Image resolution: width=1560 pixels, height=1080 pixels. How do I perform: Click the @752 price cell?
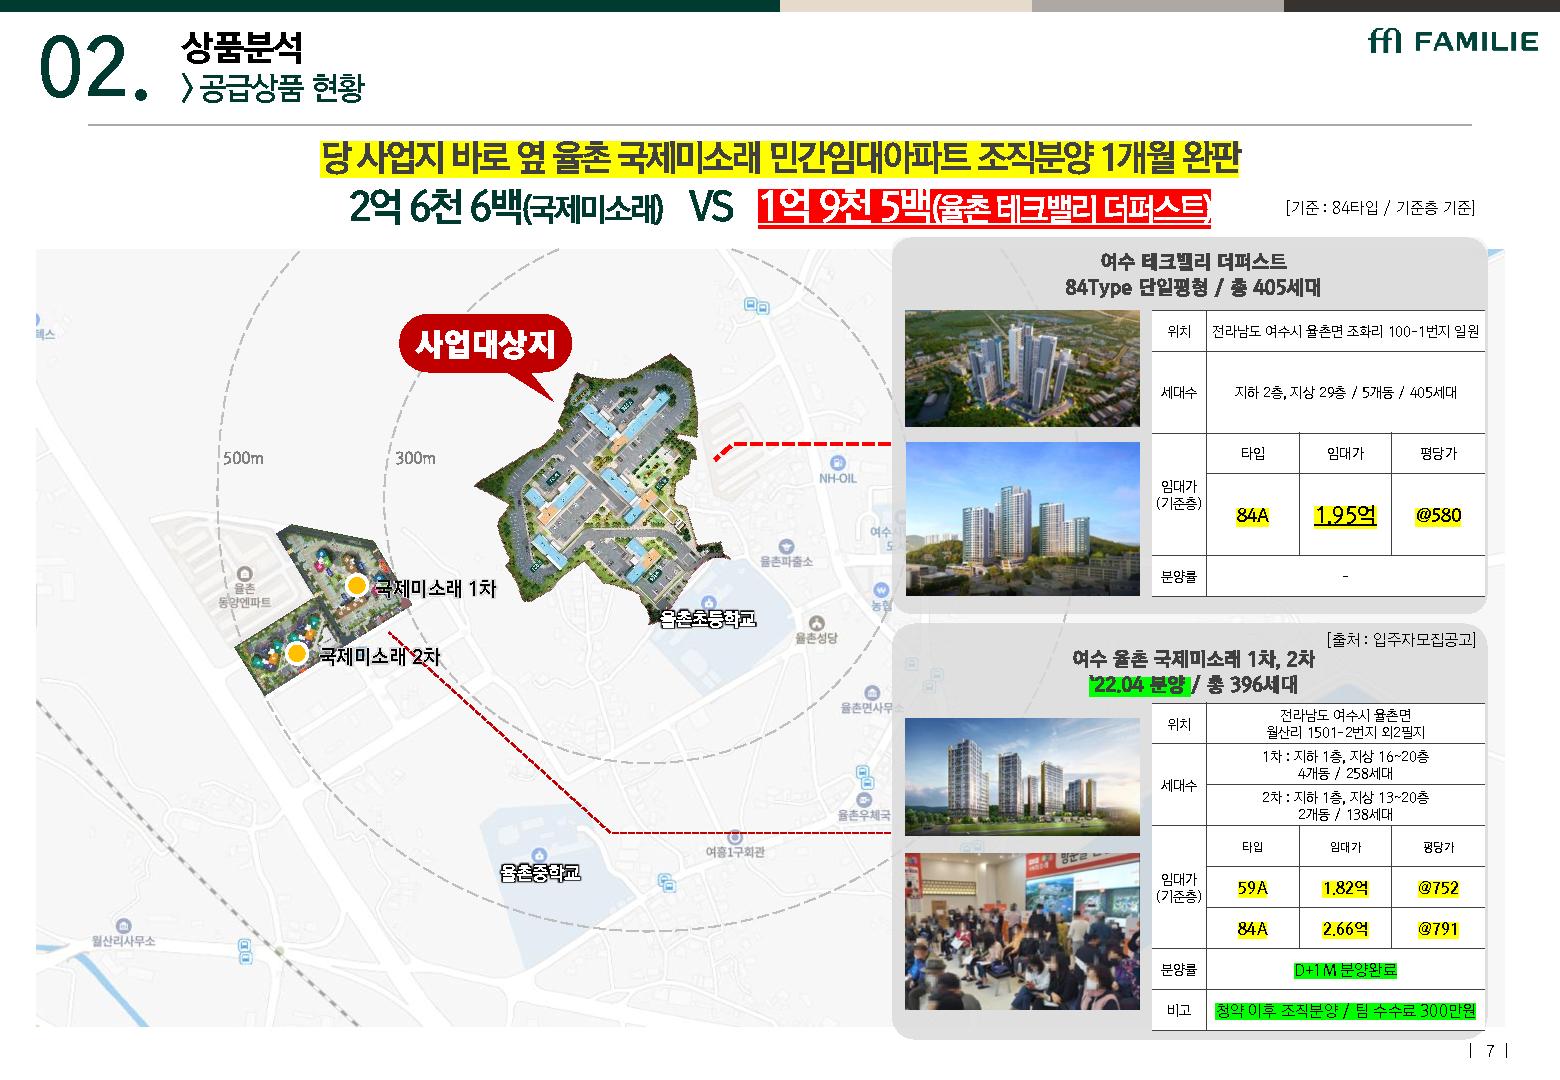(1438, 888)
